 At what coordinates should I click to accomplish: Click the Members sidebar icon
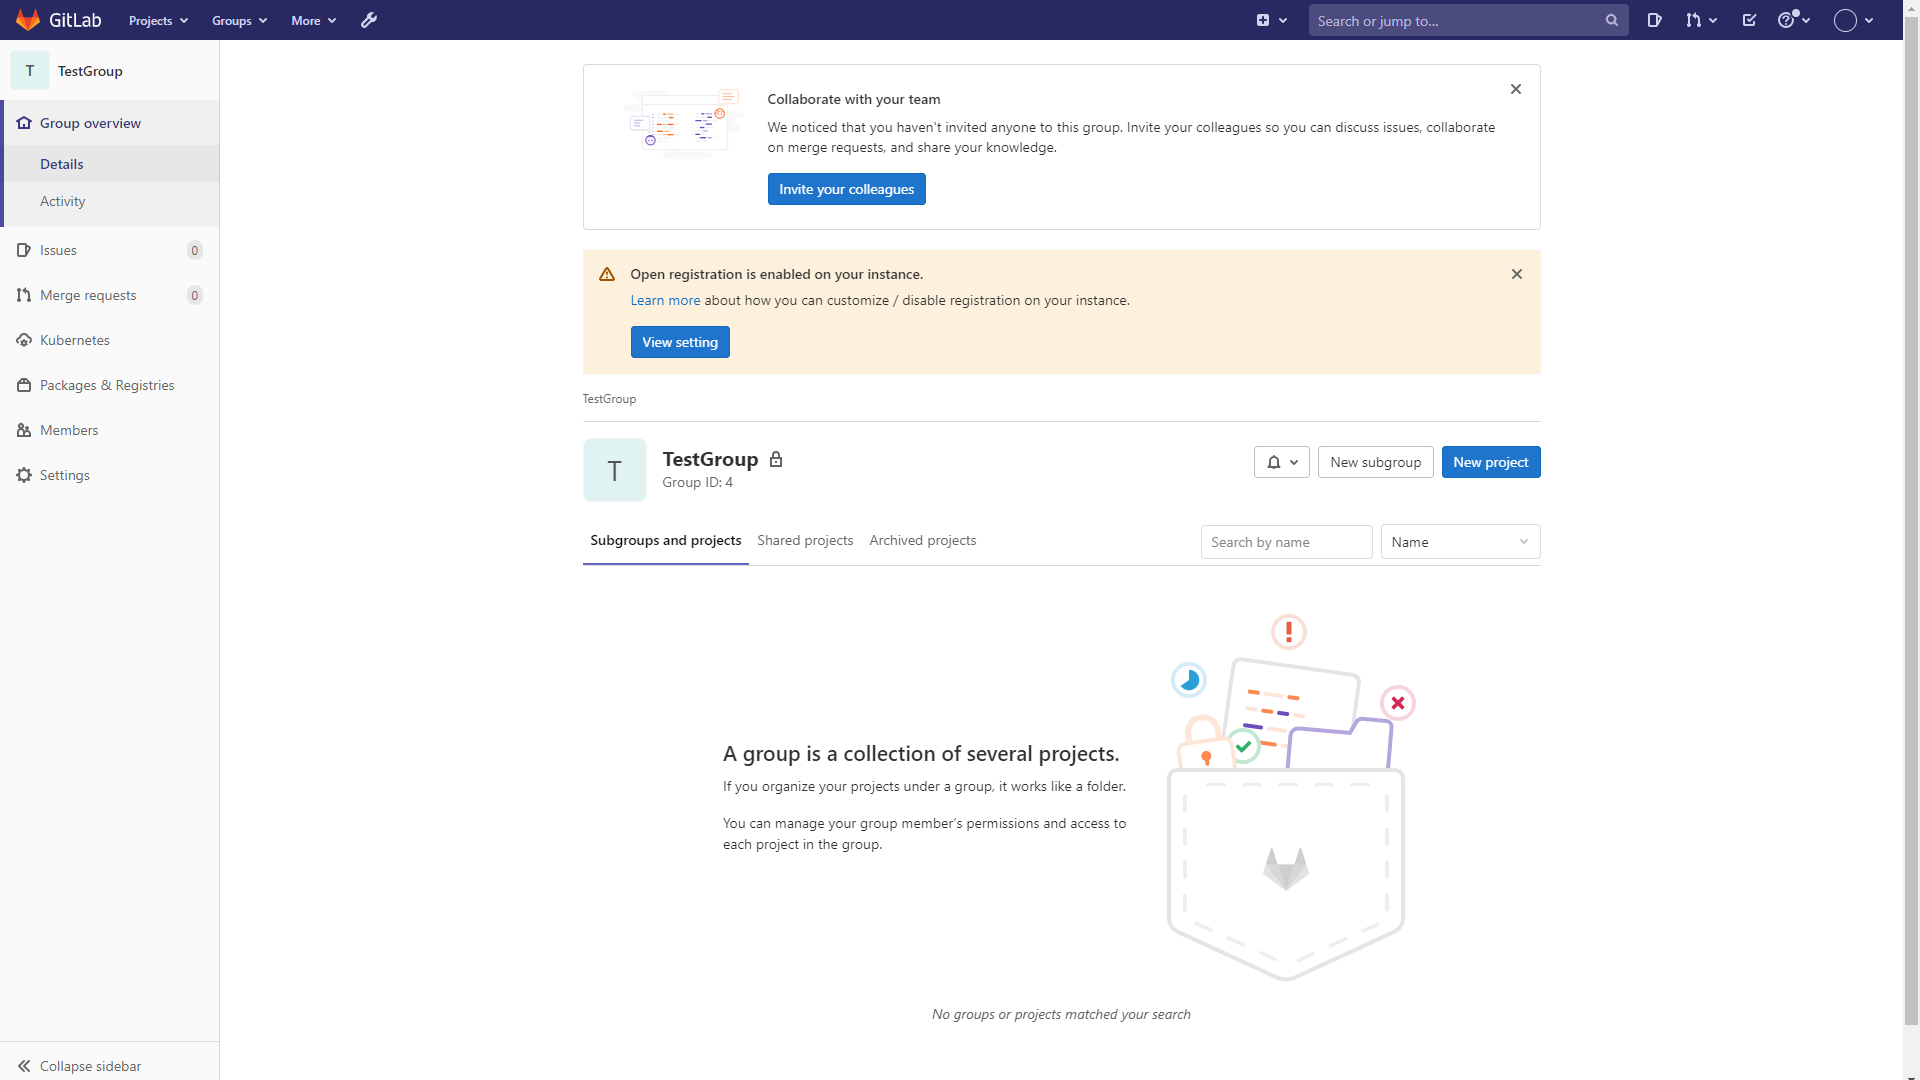pyautogui.click(x=24, y=430)
